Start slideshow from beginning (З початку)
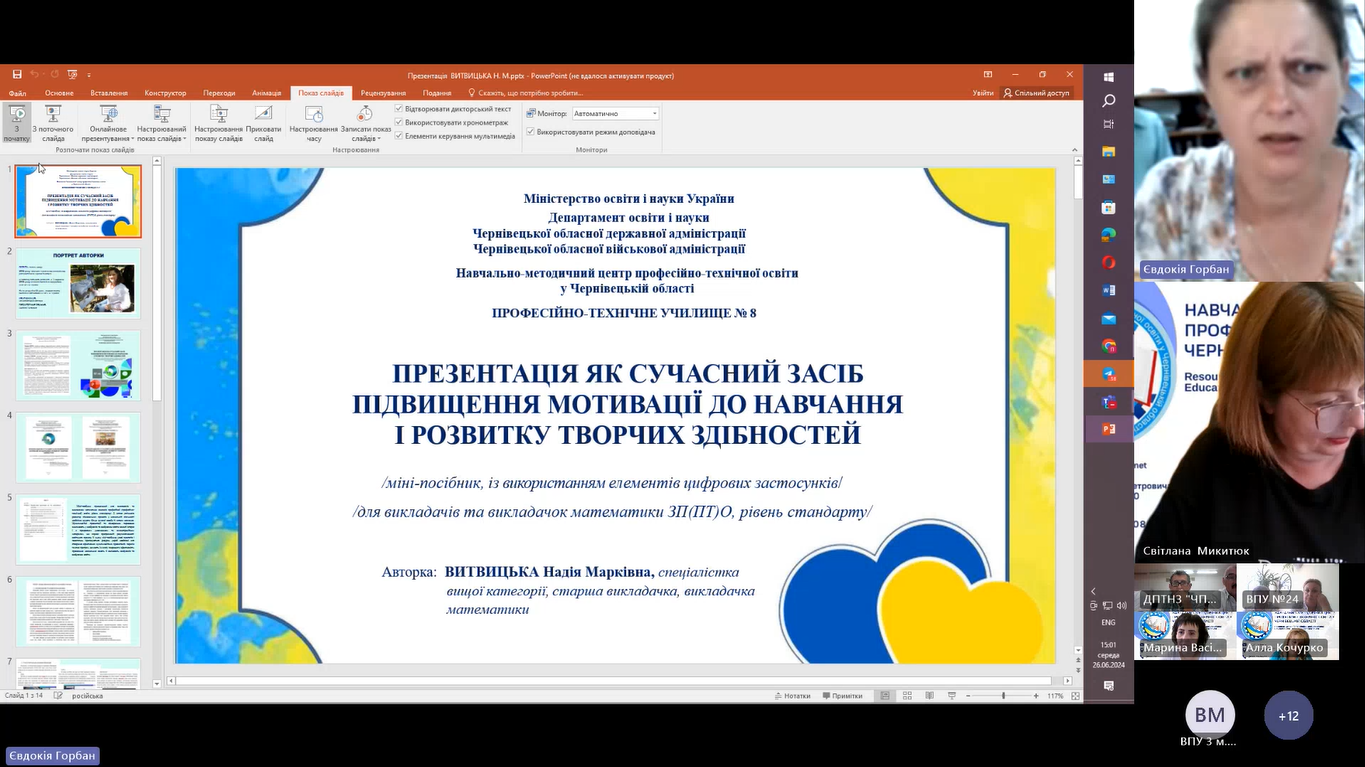This screenshot has width=1365, height=767. [x=17, y=122]
